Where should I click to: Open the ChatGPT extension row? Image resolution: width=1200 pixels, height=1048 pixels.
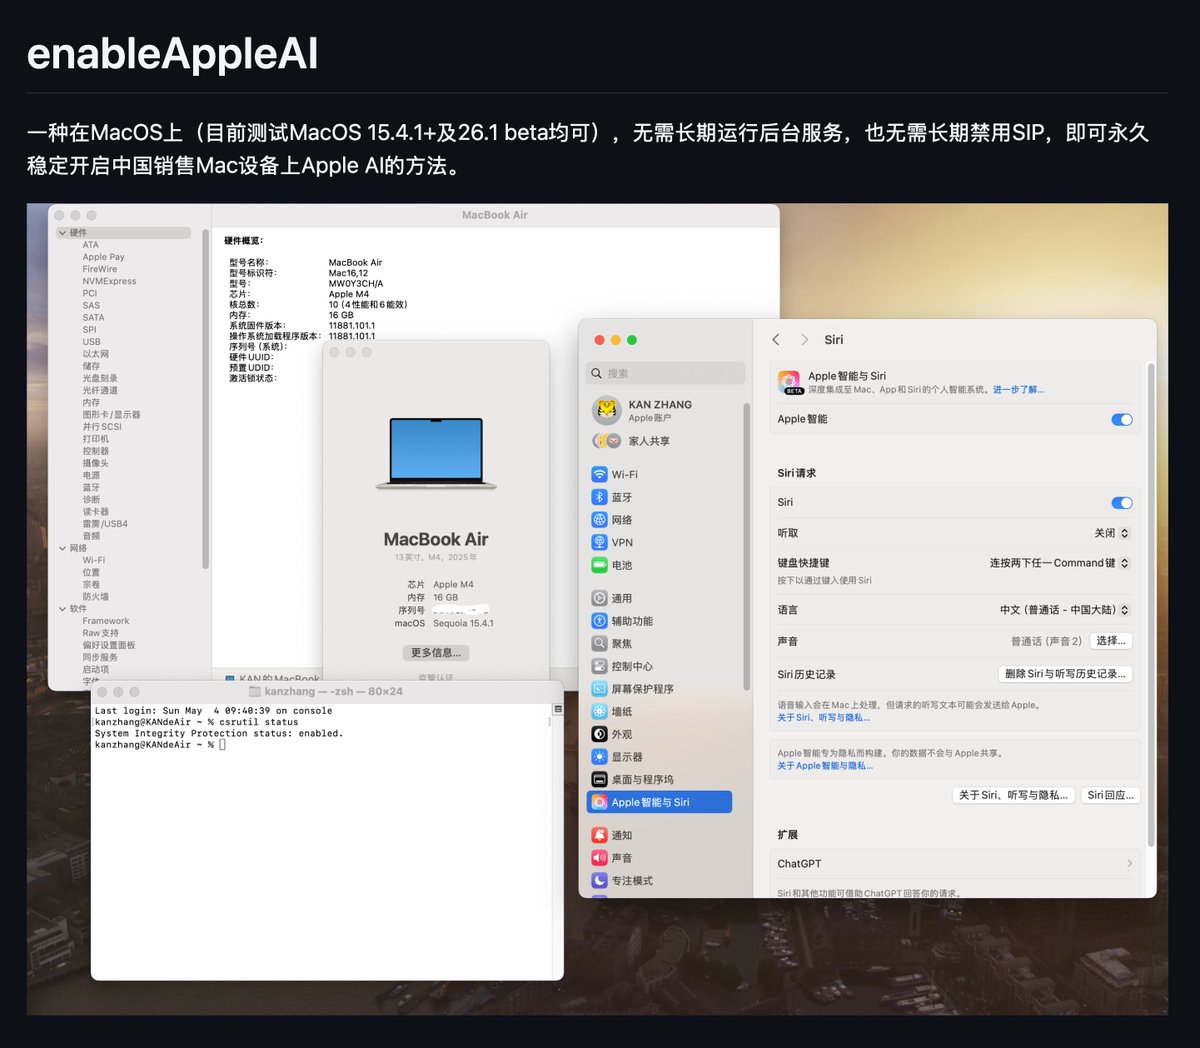coord(957,864)
